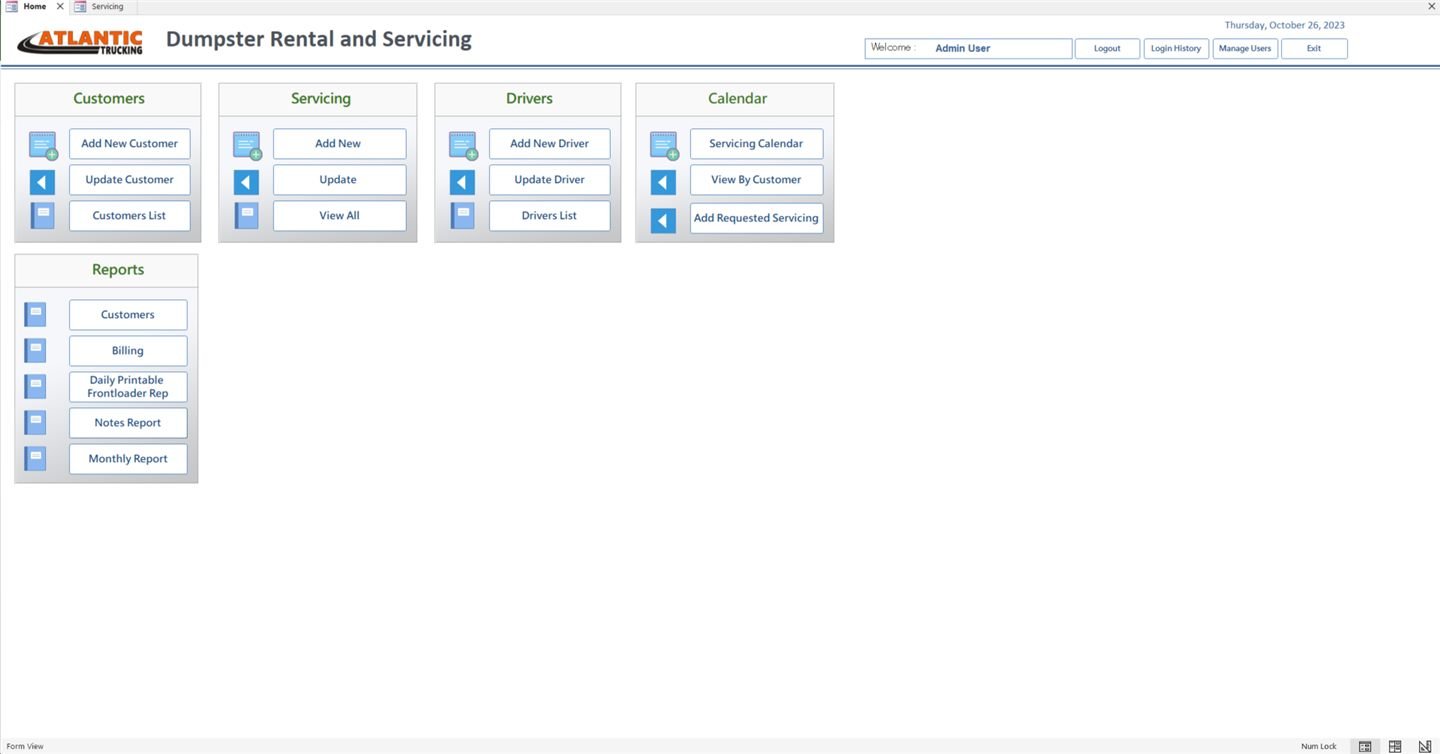Screen dimensions: 1440x754
Task: Click the notebook icon beside Monthly Report
Action: click(x=35, y=458)
